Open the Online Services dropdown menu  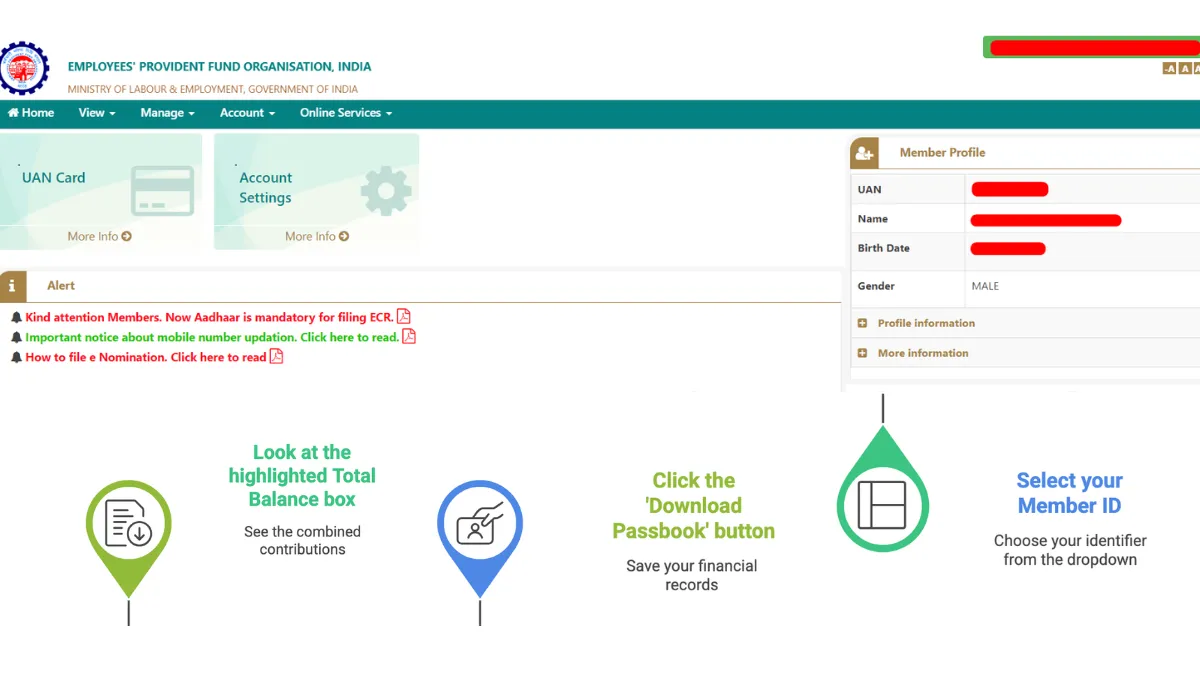(346, 113)
